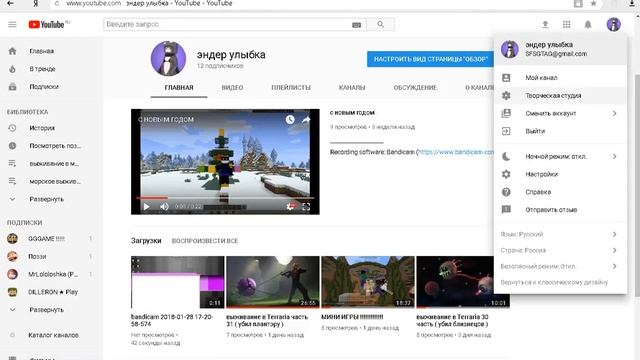
Task: Open Безопасный режим: Откл. setting
Action: [x=559, y=266]
